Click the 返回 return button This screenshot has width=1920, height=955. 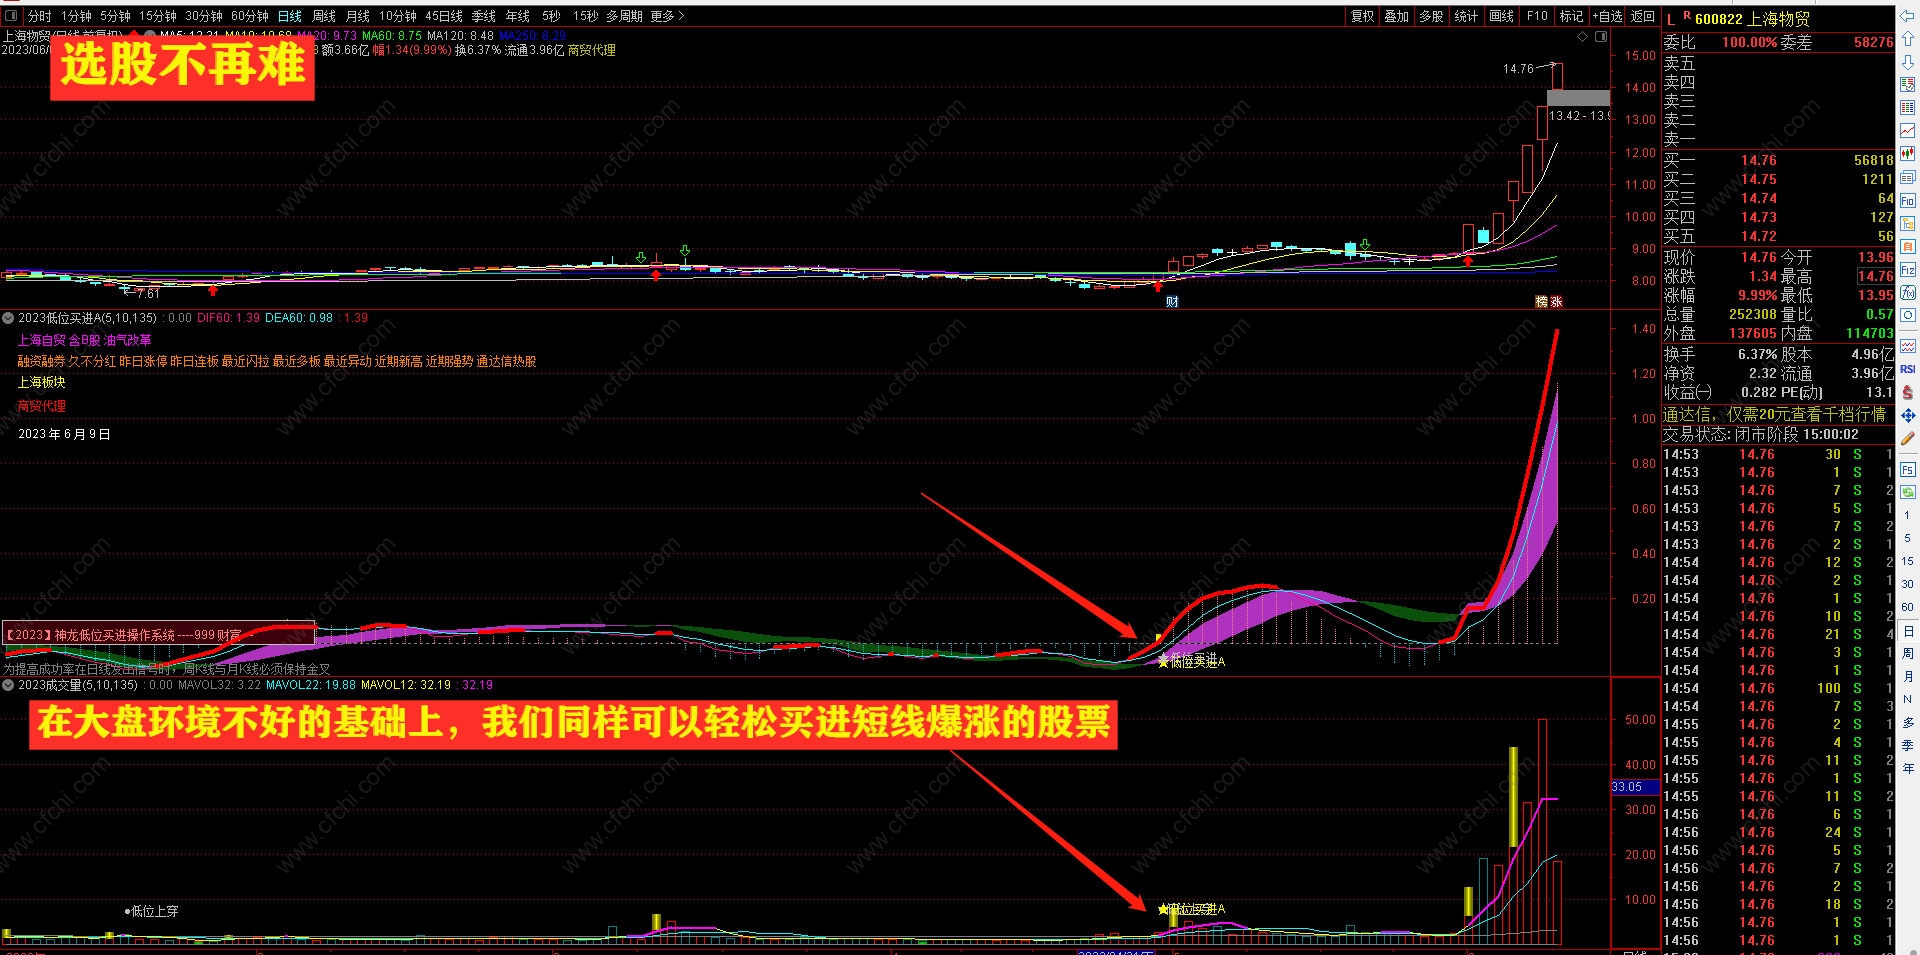coord(1643,16)
